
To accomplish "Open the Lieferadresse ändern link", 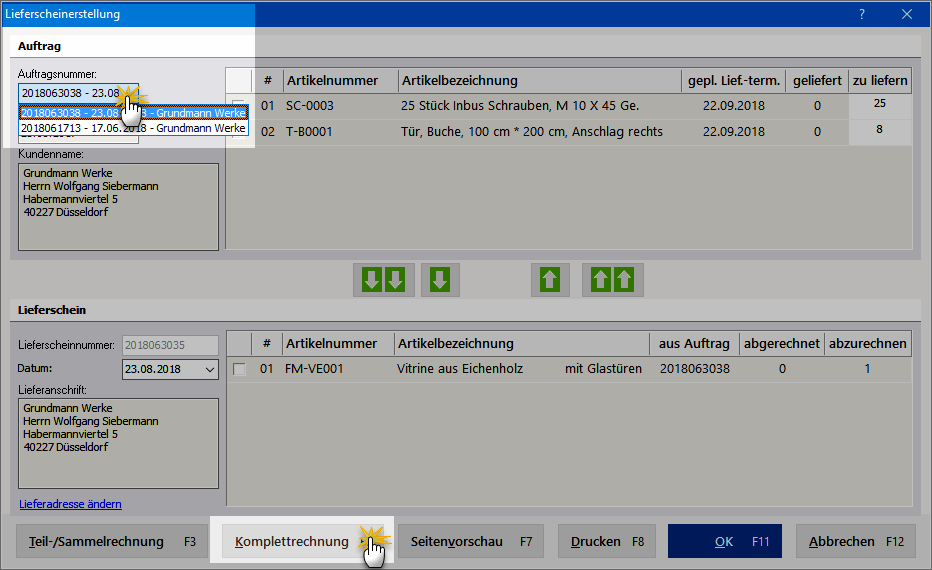I will point(70,504).
